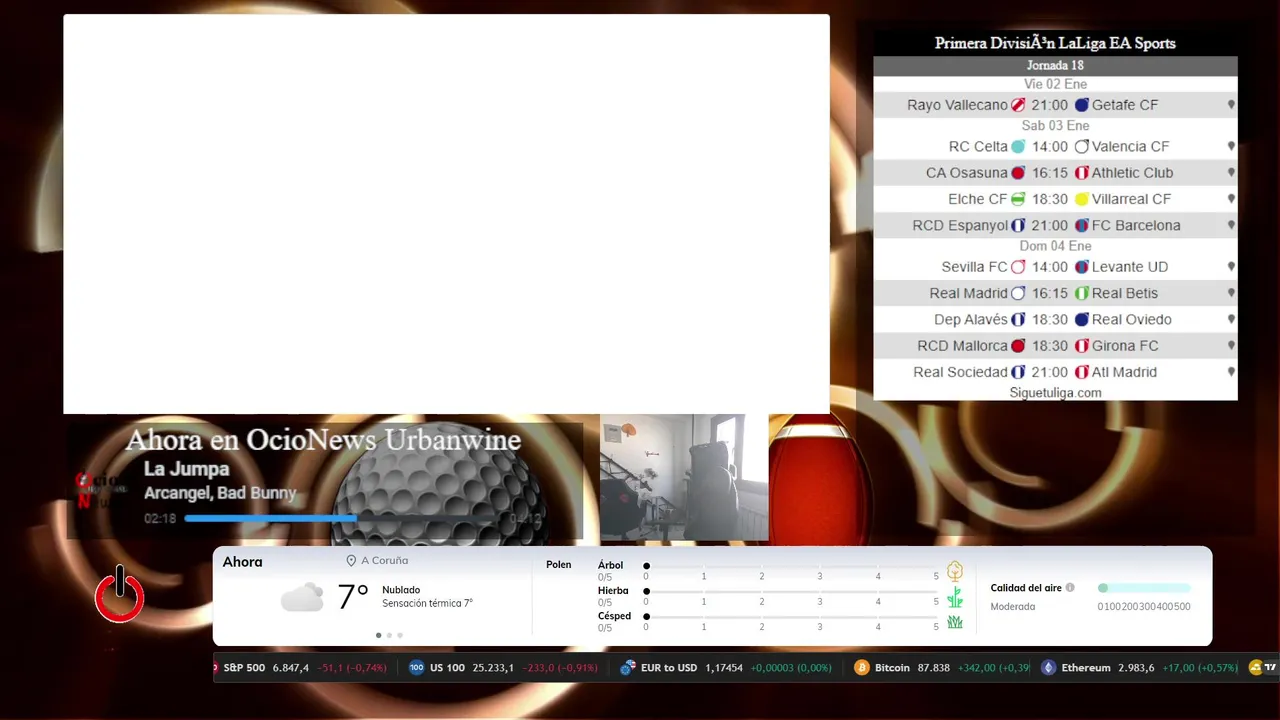1280x720 pixels.
Task: Click the La Jumpa song title
Action: tap(186, 469)
